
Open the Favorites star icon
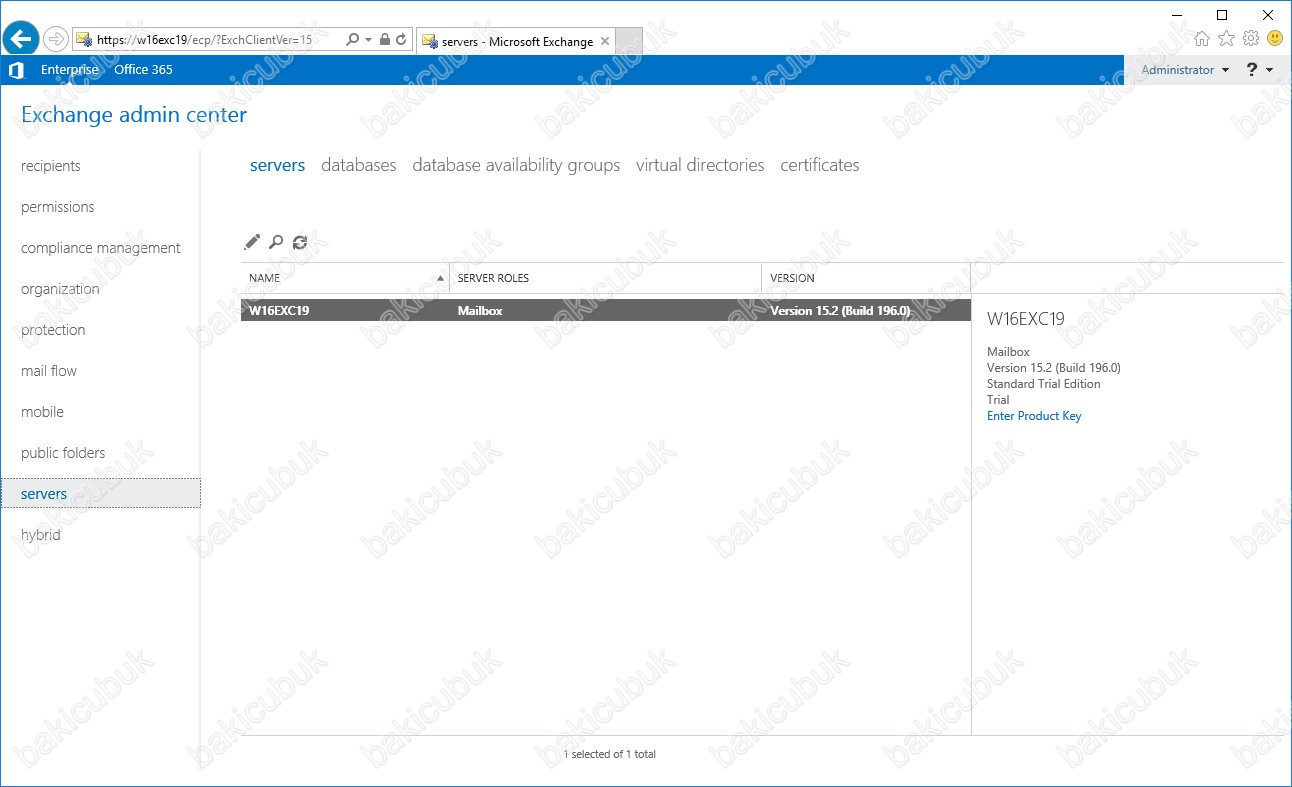[1226, 39]
